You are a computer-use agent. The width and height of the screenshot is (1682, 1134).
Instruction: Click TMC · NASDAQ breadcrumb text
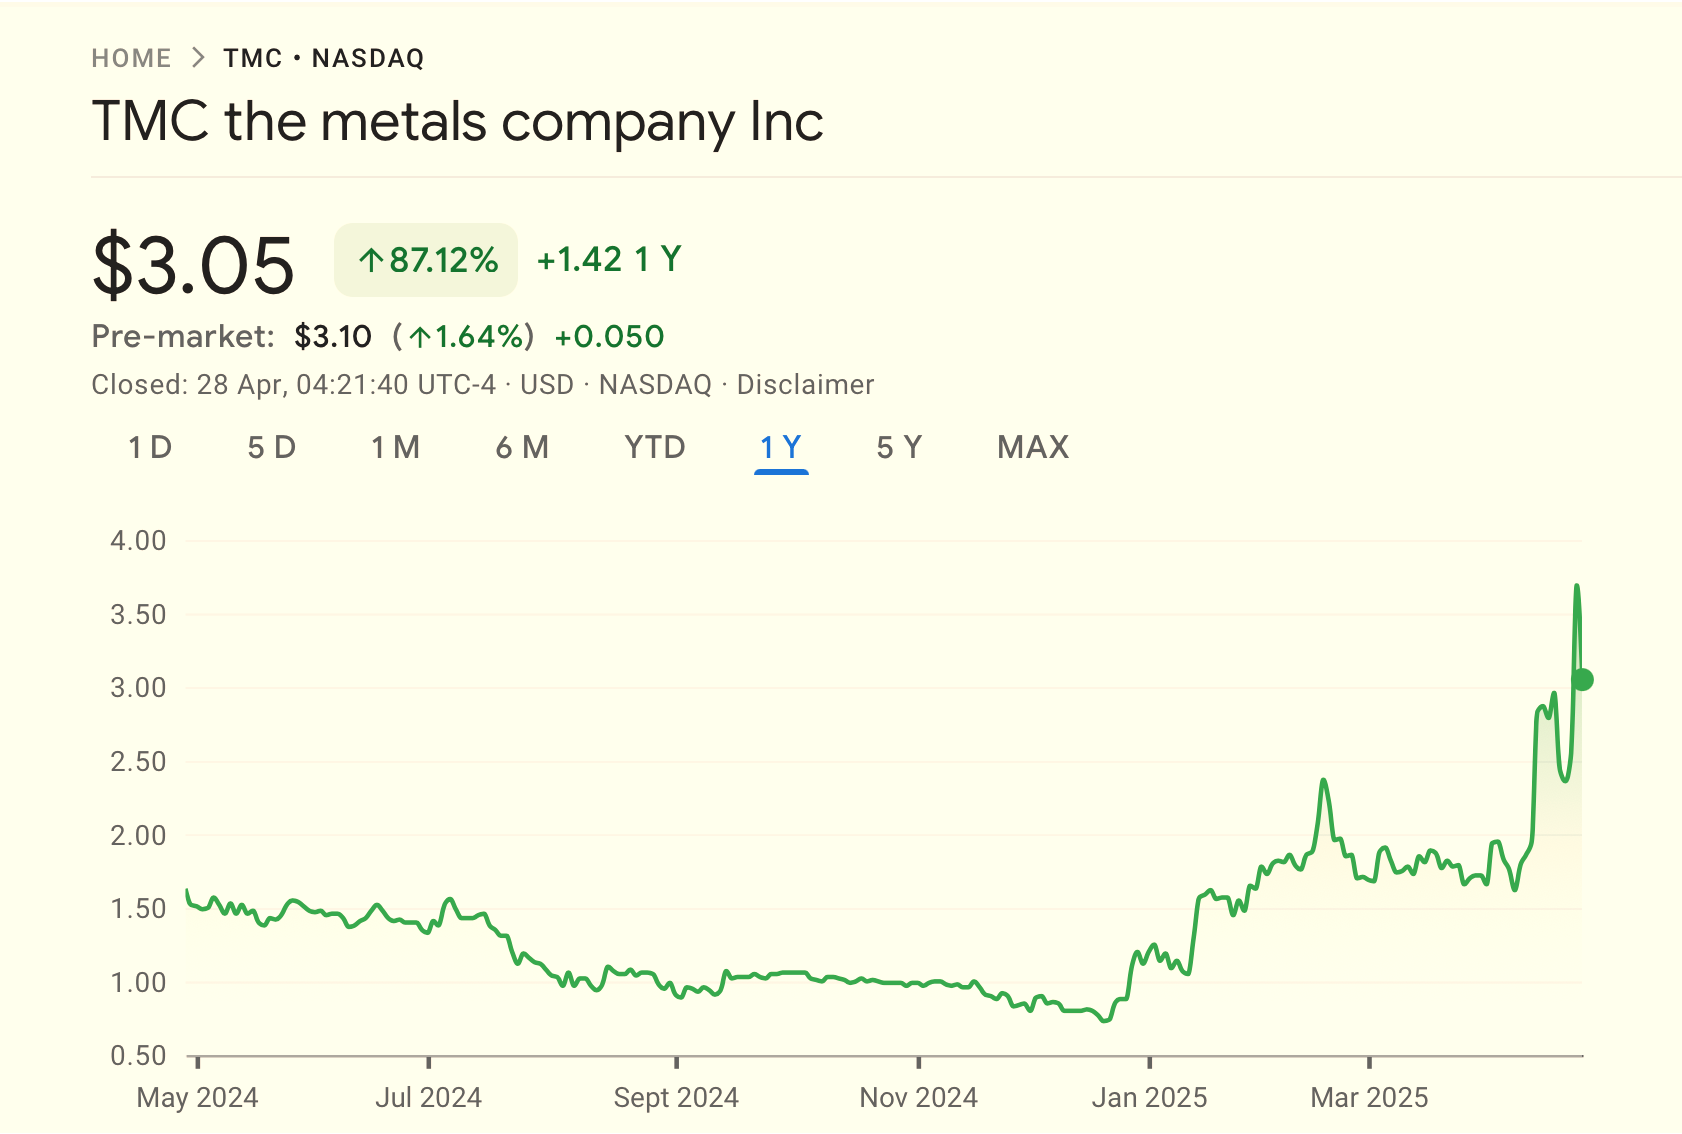[x=323, y=58]
